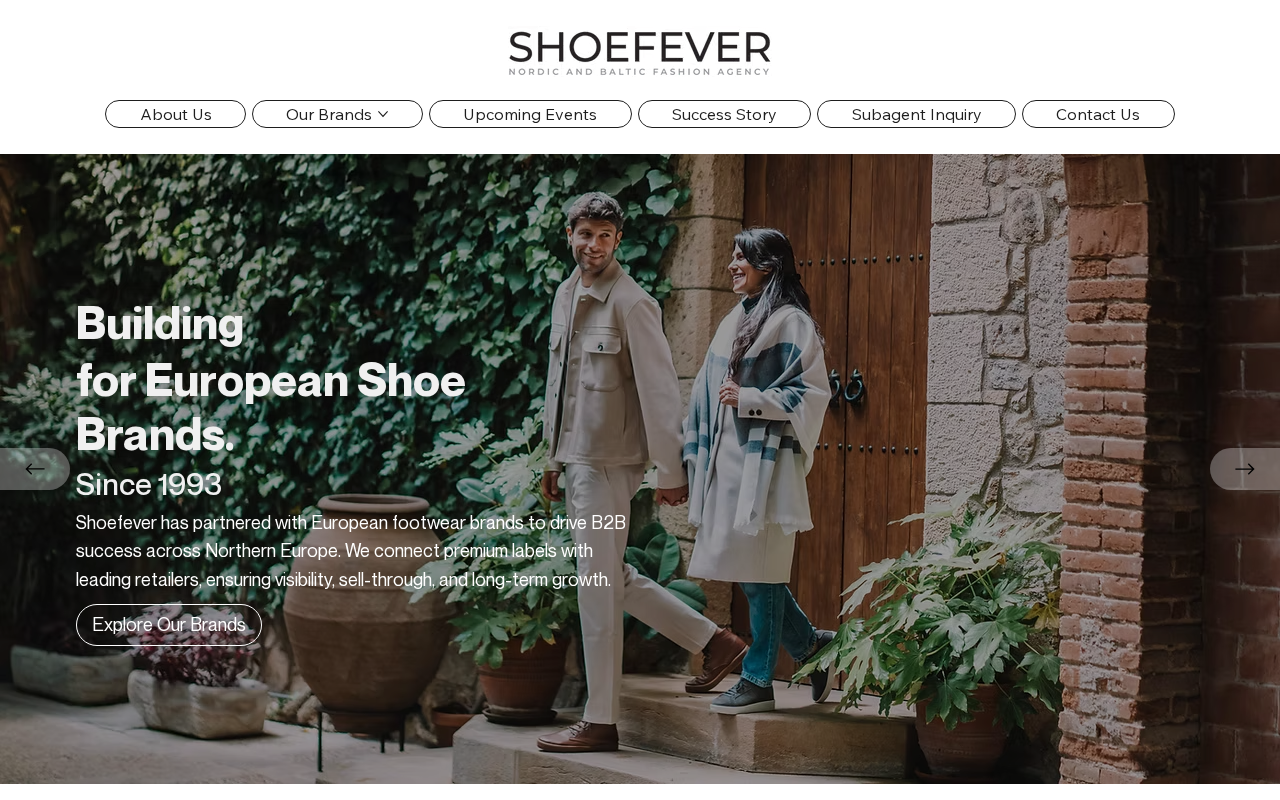This screenshot has height=800, width=1280.
Task: Navigate to Contact Us
Action: (1098, 114)
